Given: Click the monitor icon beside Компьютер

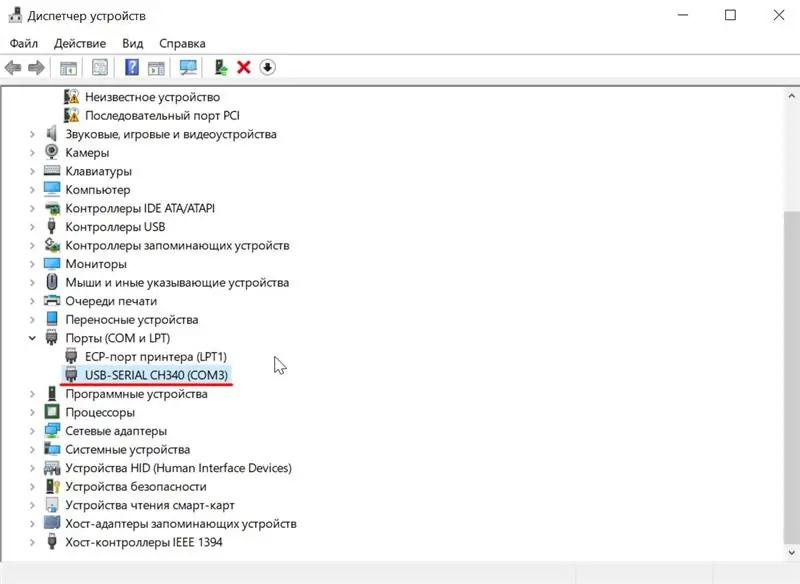Looking at the screenshot, I should tap(52, 189).
